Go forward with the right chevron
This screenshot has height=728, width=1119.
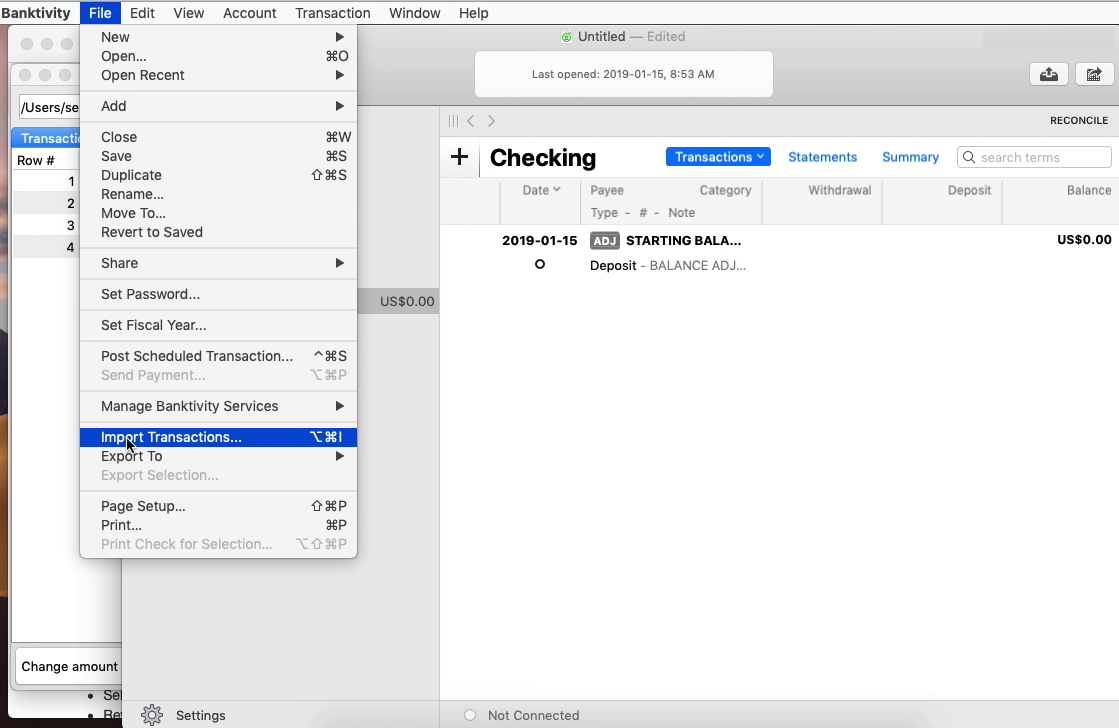point(491,121)
